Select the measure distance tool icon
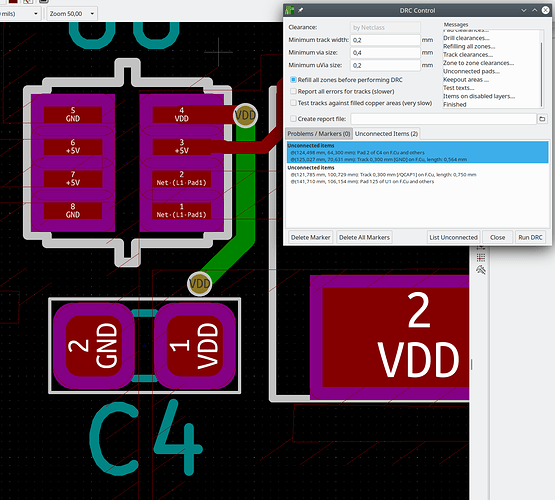Viewport: 555px width, 500px height. tap(481, 270)
